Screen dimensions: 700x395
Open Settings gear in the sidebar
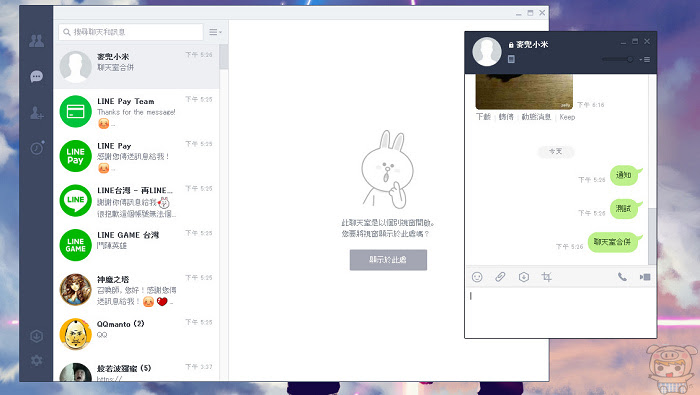click(36, 360)
